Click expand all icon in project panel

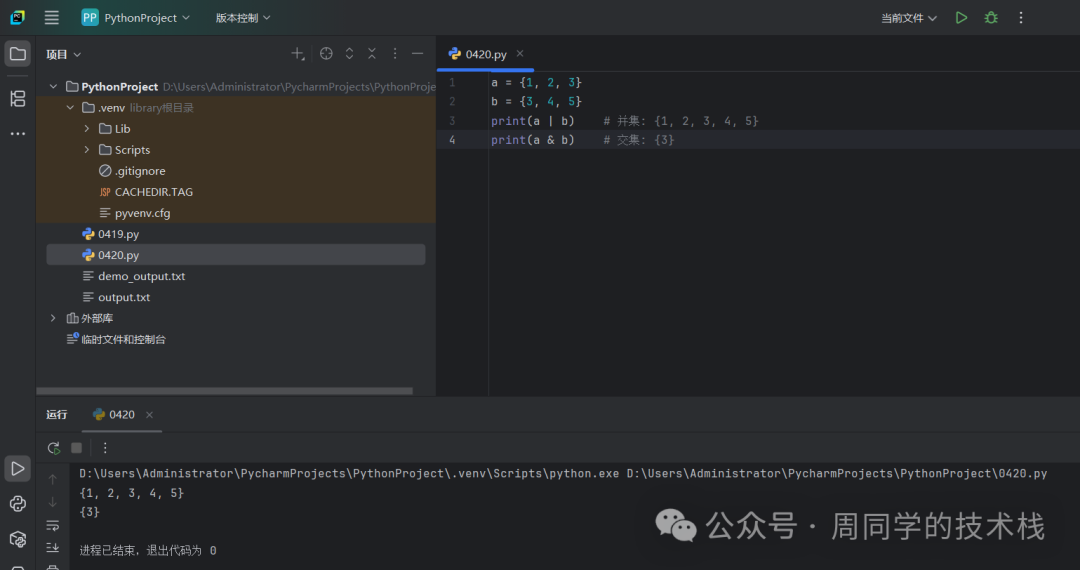(349, 54)
